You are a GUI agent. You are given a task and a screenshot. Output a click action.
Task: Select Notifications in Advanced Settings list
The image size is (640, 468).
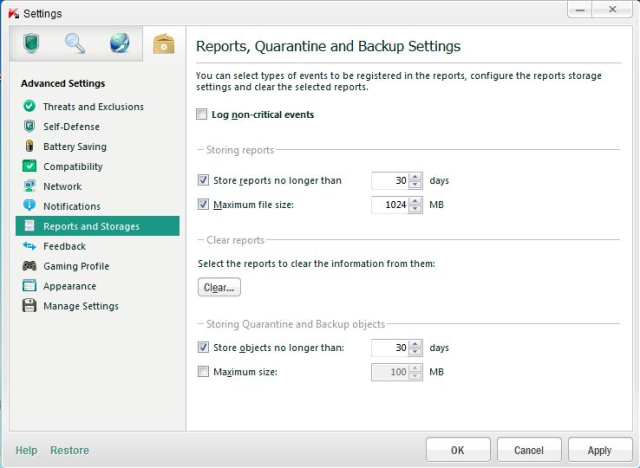point(71,206)
